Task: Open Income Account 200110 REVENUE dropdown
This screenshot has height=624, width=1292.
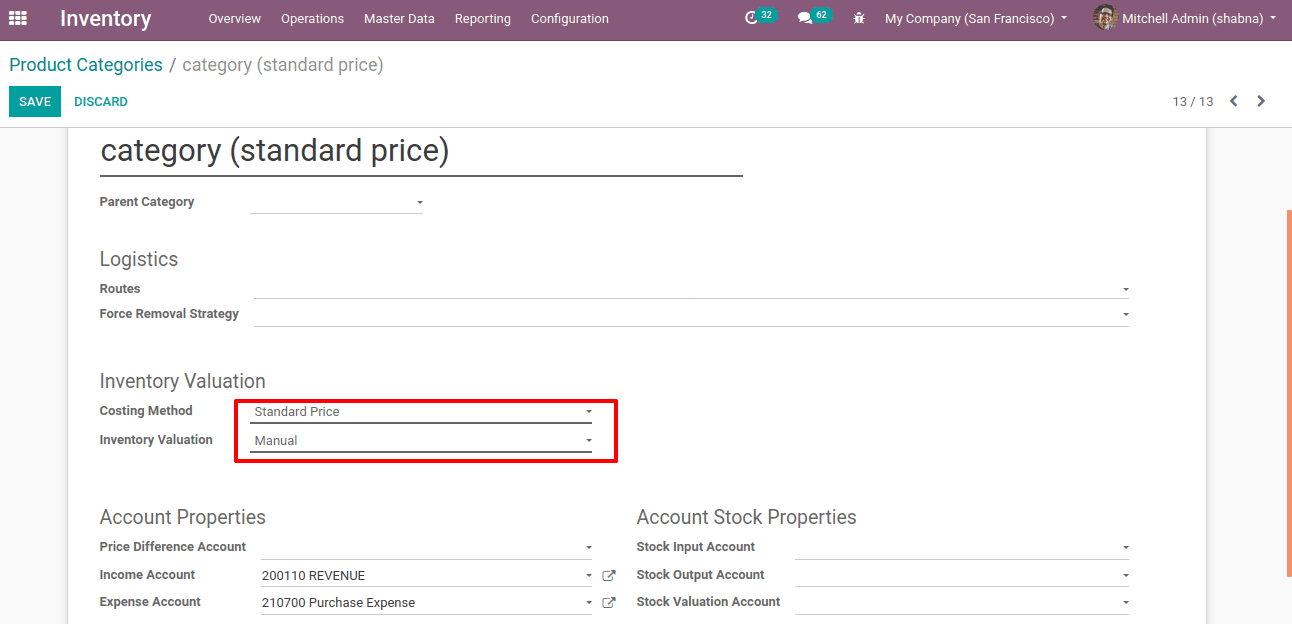Action: click(x=426, y=576)
